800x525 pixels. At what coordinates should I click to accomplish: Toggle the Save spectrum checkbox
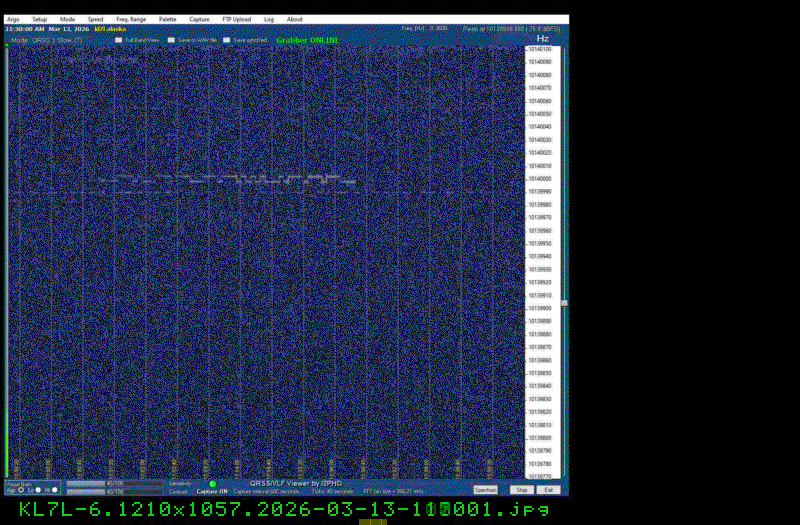tap(227, 40)
